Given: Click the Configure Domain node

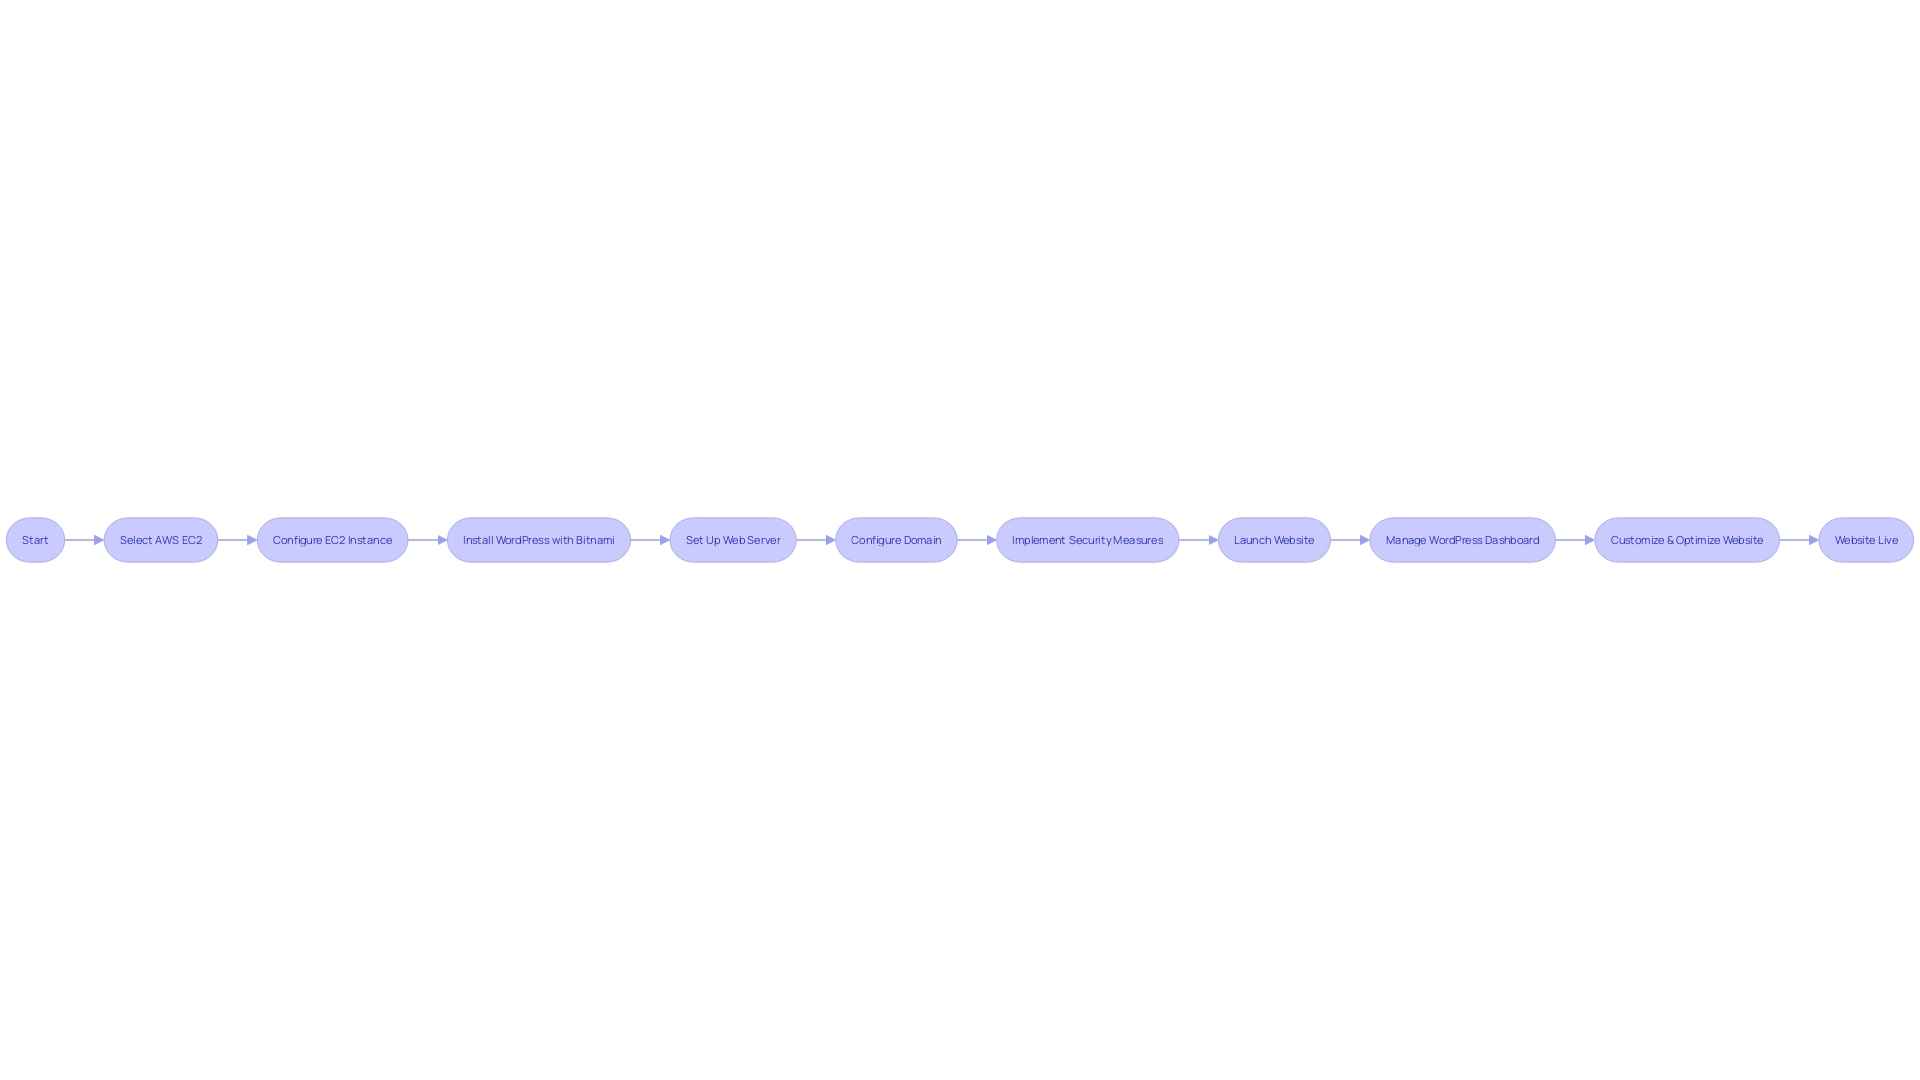Looking at the screenshot, I should 895,539.
